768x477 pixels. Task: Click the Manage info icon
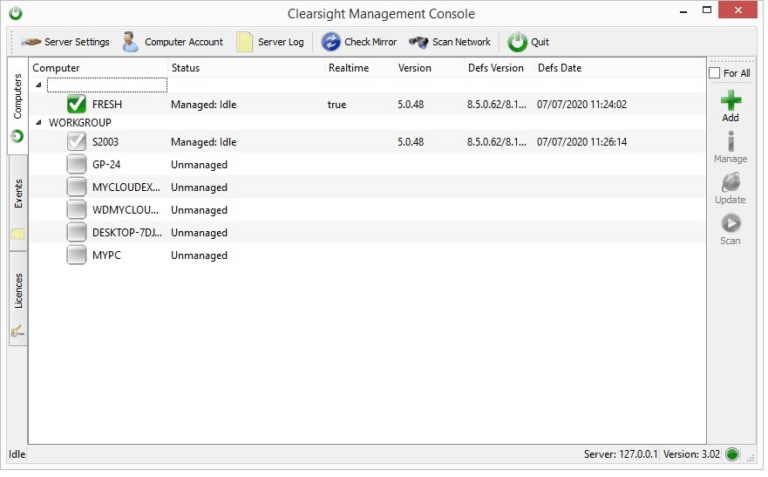[731, 142]
